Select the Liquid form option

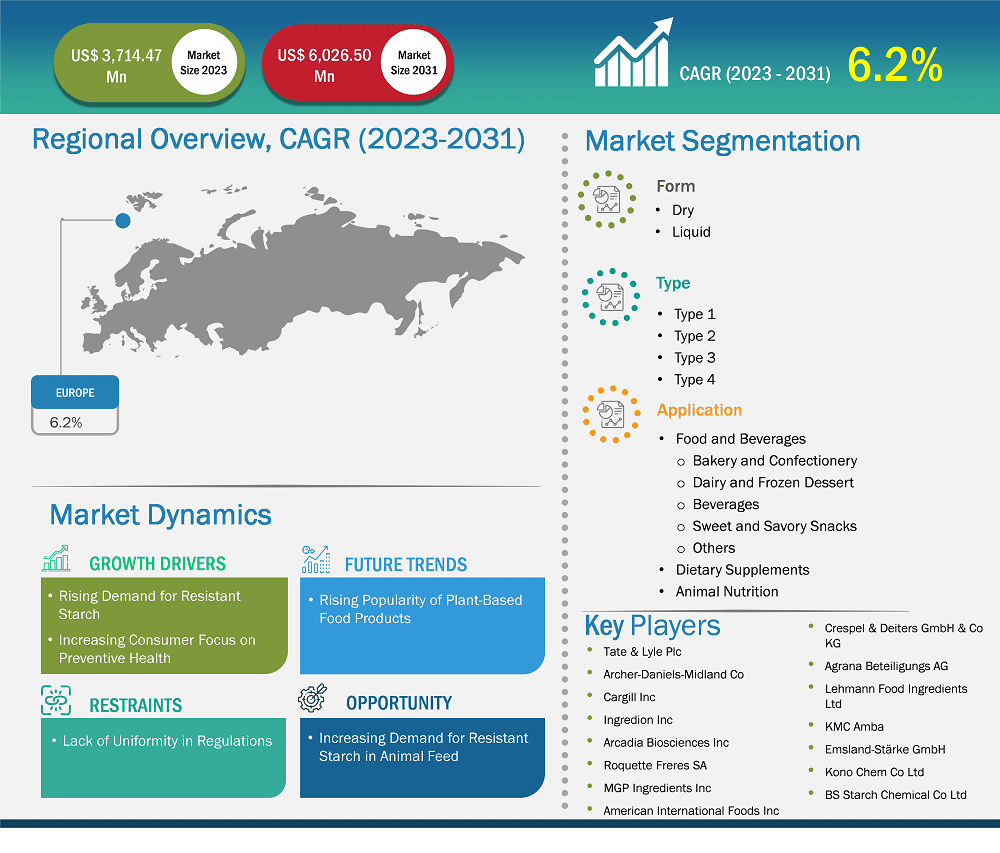tap(690, 231)
